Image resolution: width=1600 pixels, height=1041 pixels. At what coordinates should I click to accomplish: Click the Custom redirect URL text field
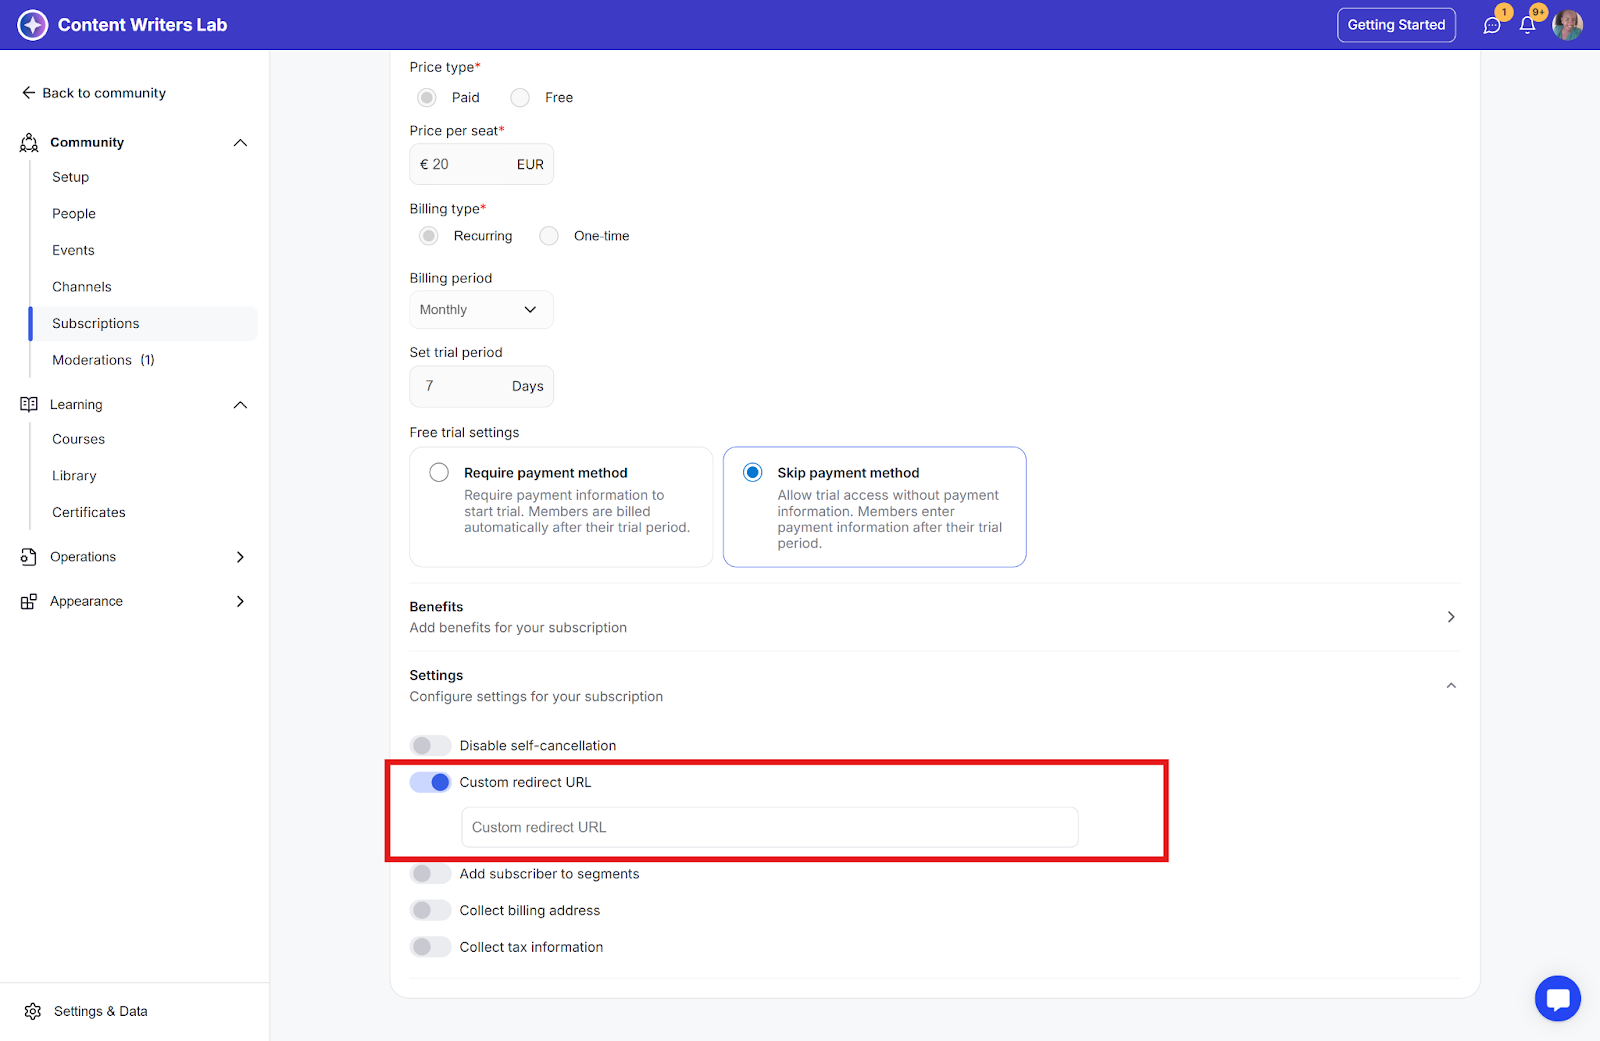pos(770,828)
